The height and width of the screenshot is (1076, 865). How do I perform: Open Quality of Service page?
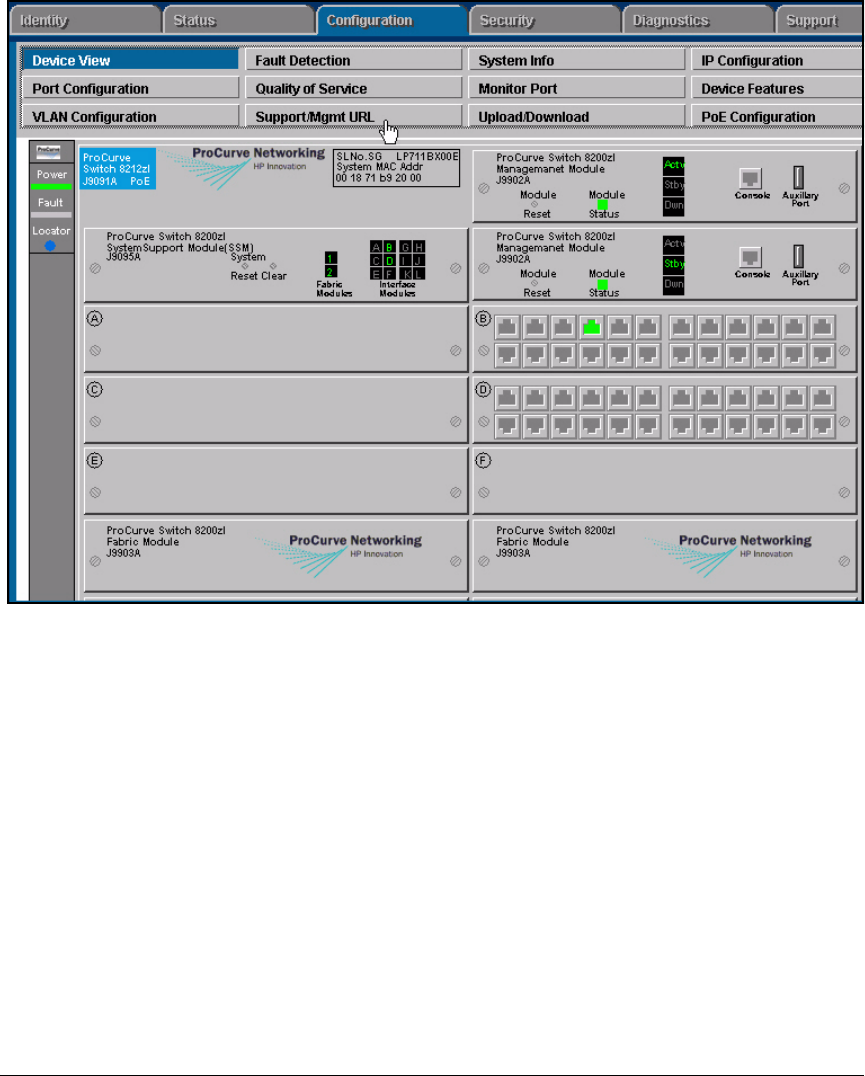click(353, 89)
